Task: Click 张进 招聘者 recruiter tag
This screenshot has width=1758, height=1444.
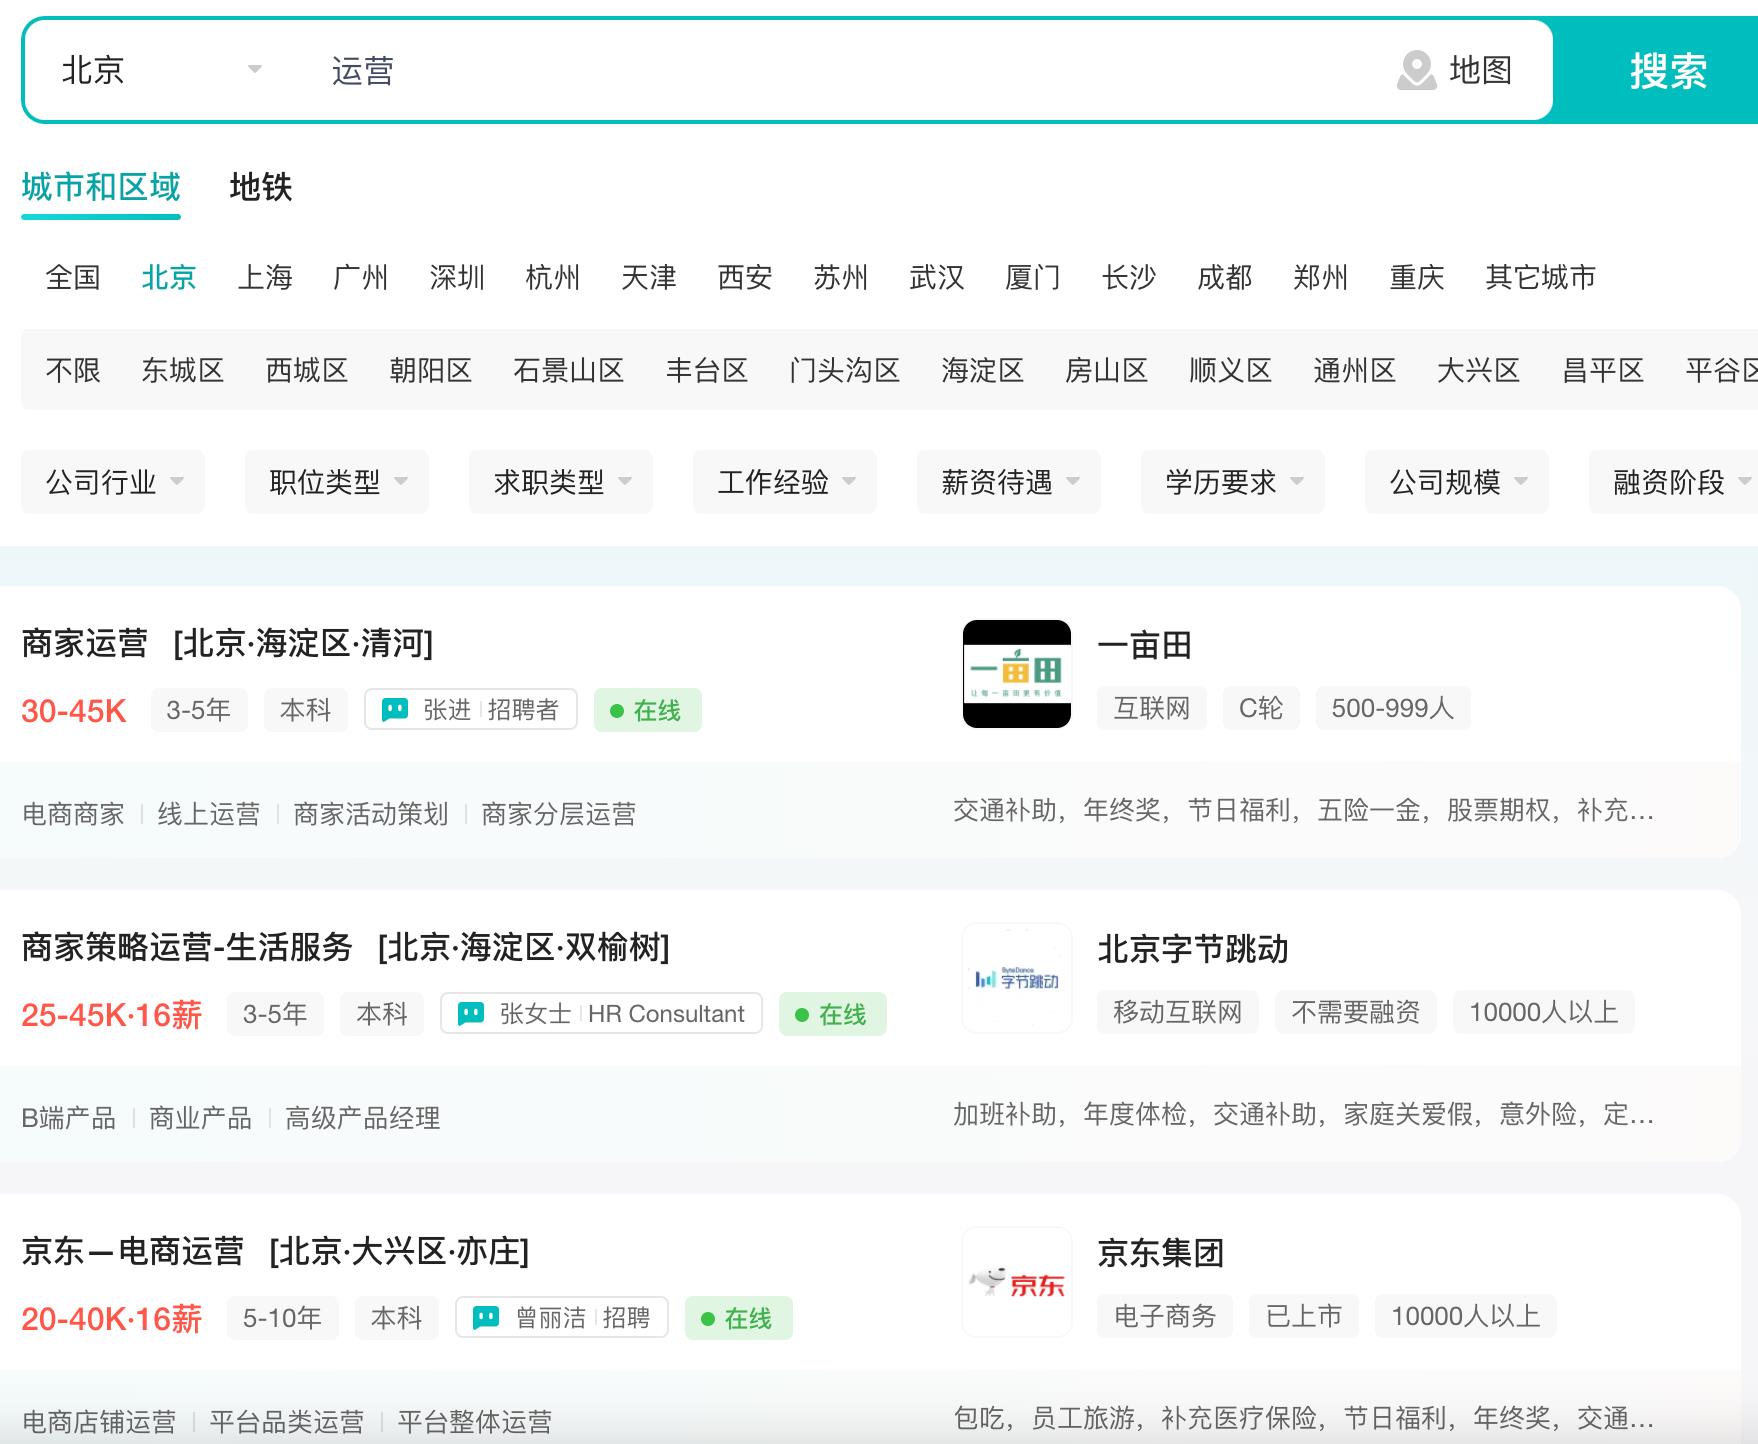Action: coord(471,709)
